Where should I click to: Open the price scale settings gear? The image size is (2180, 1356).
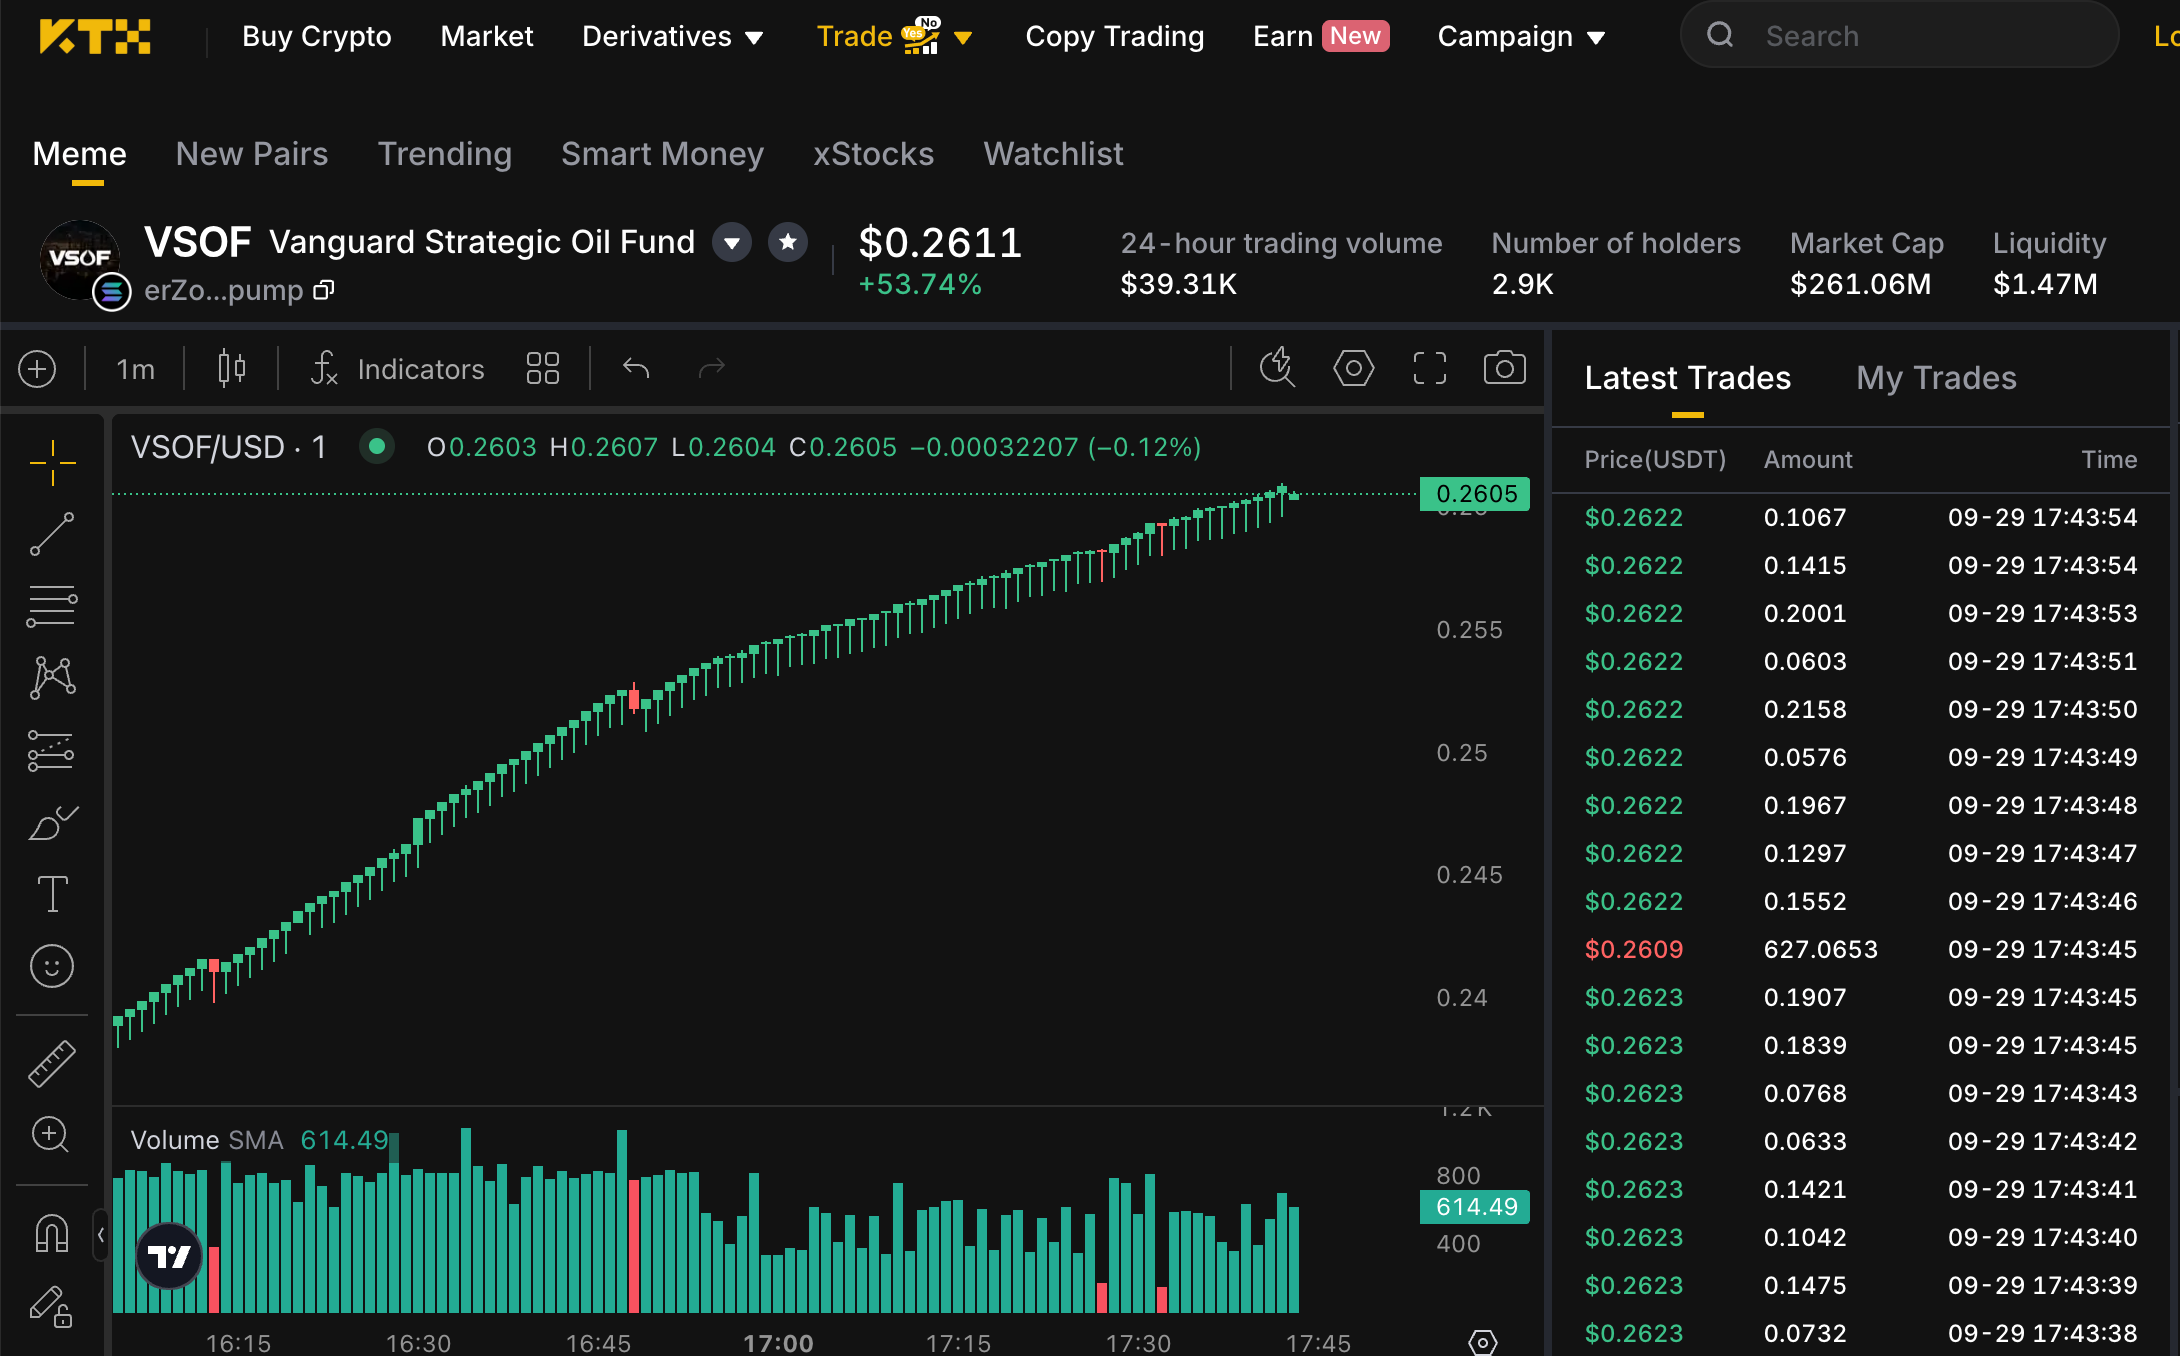(1483, 1342)
